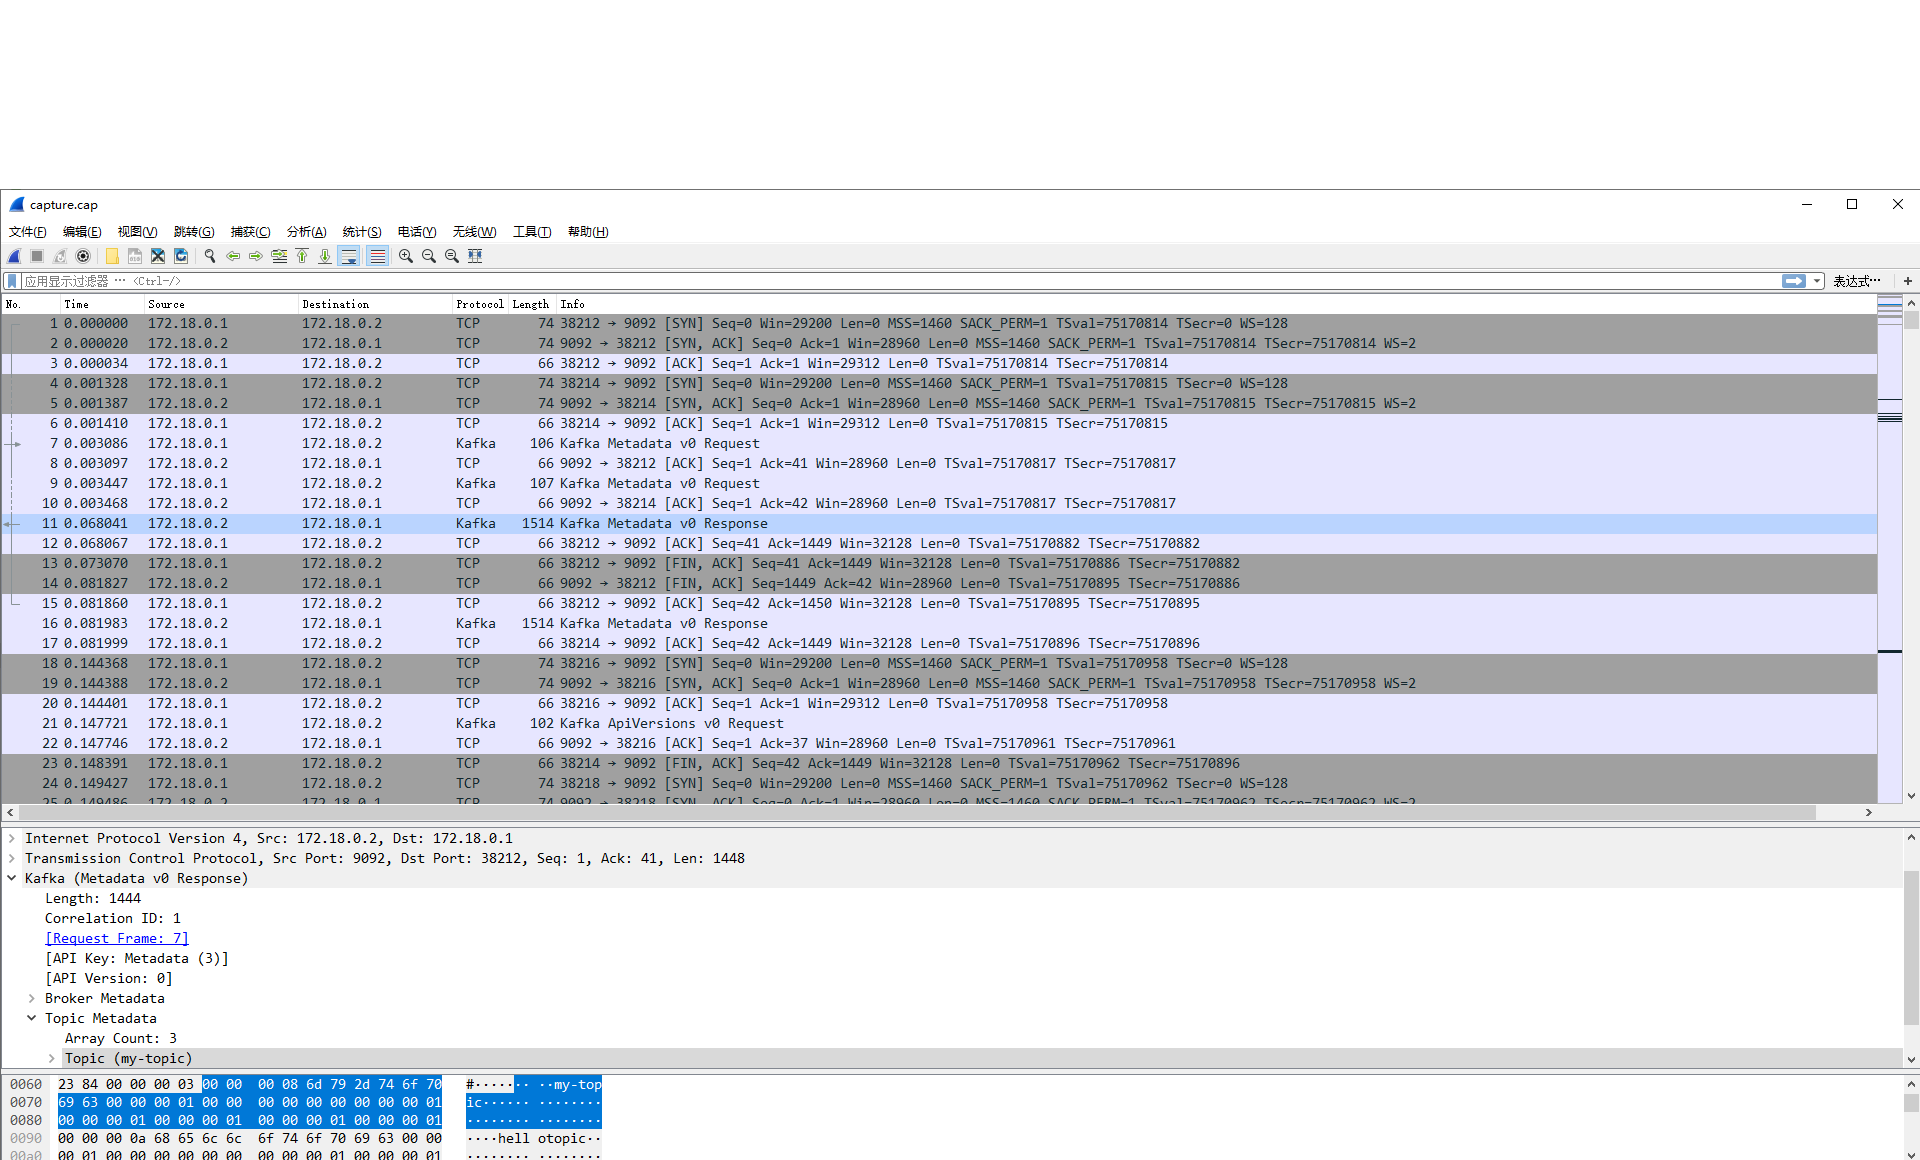Viewport: 1920px width, 1160px height.
Task: Sort by the Length column header
Action: click(x=531, y=304)
